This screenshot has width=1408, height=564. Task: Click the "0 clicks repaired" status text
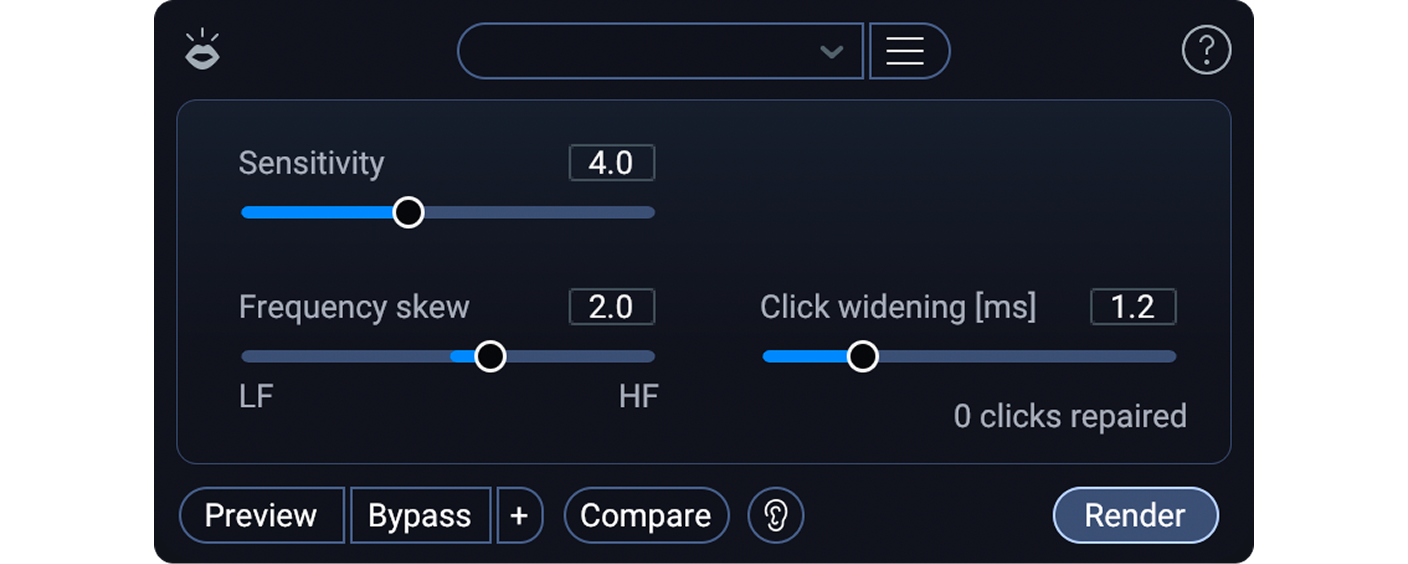pyautogui.click(x=1069, y=416)
